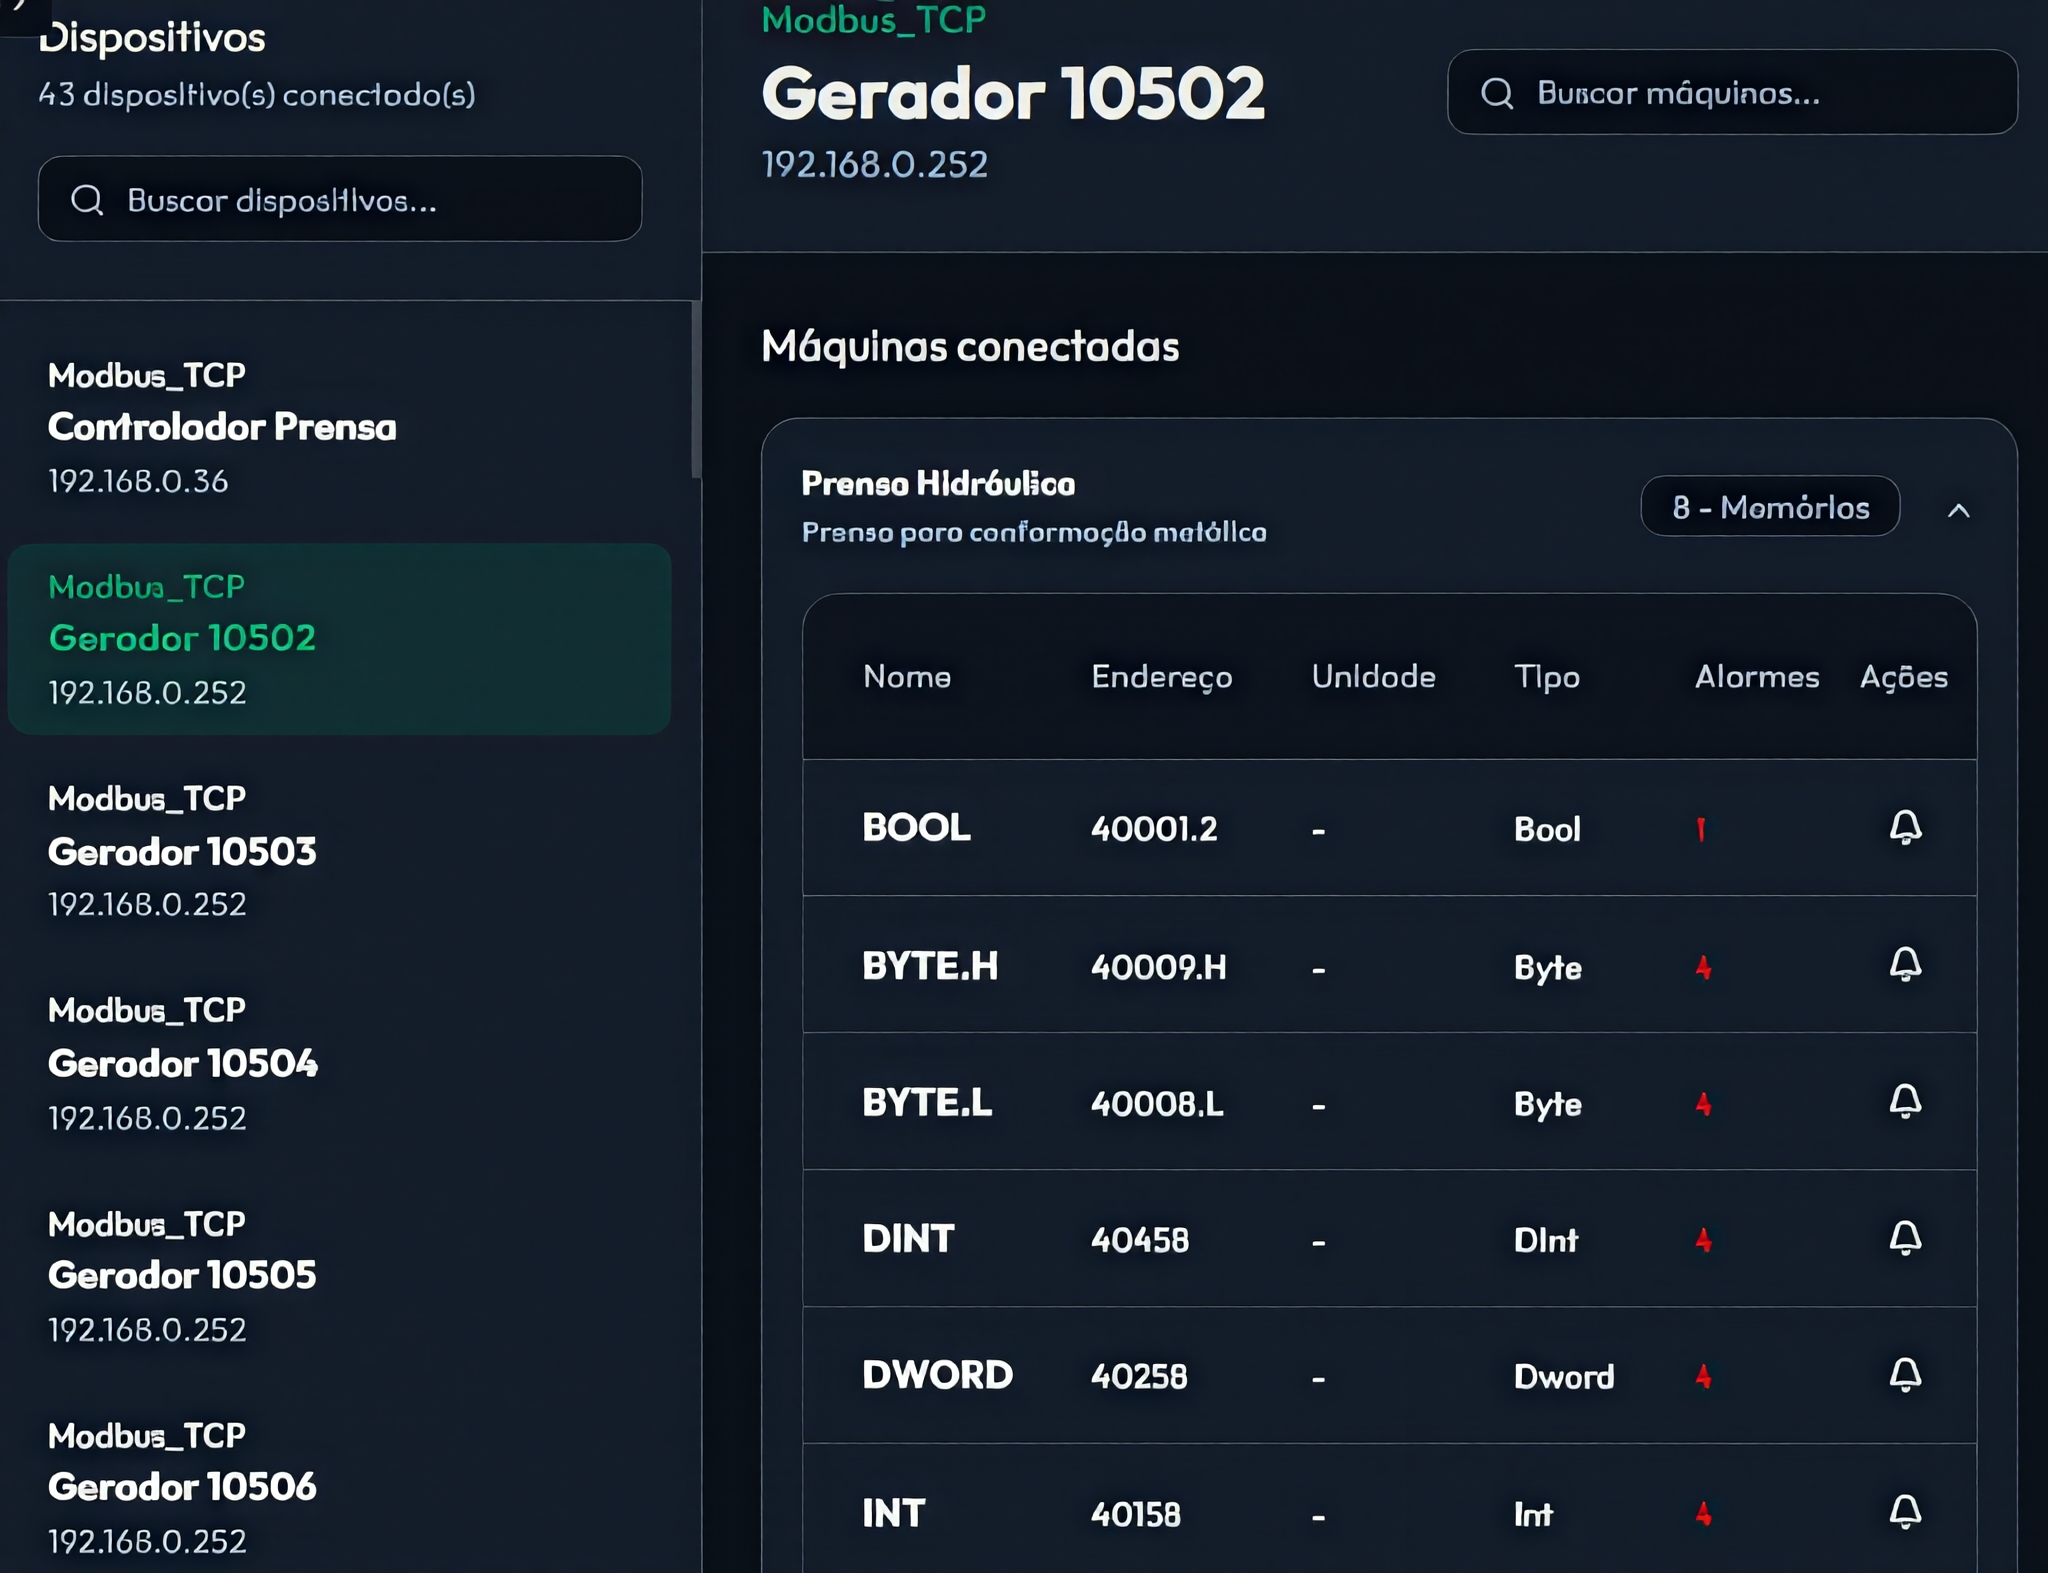The image size is (2048, 1573).
Task: Click address 40458
Action: coord(1140,1241)
